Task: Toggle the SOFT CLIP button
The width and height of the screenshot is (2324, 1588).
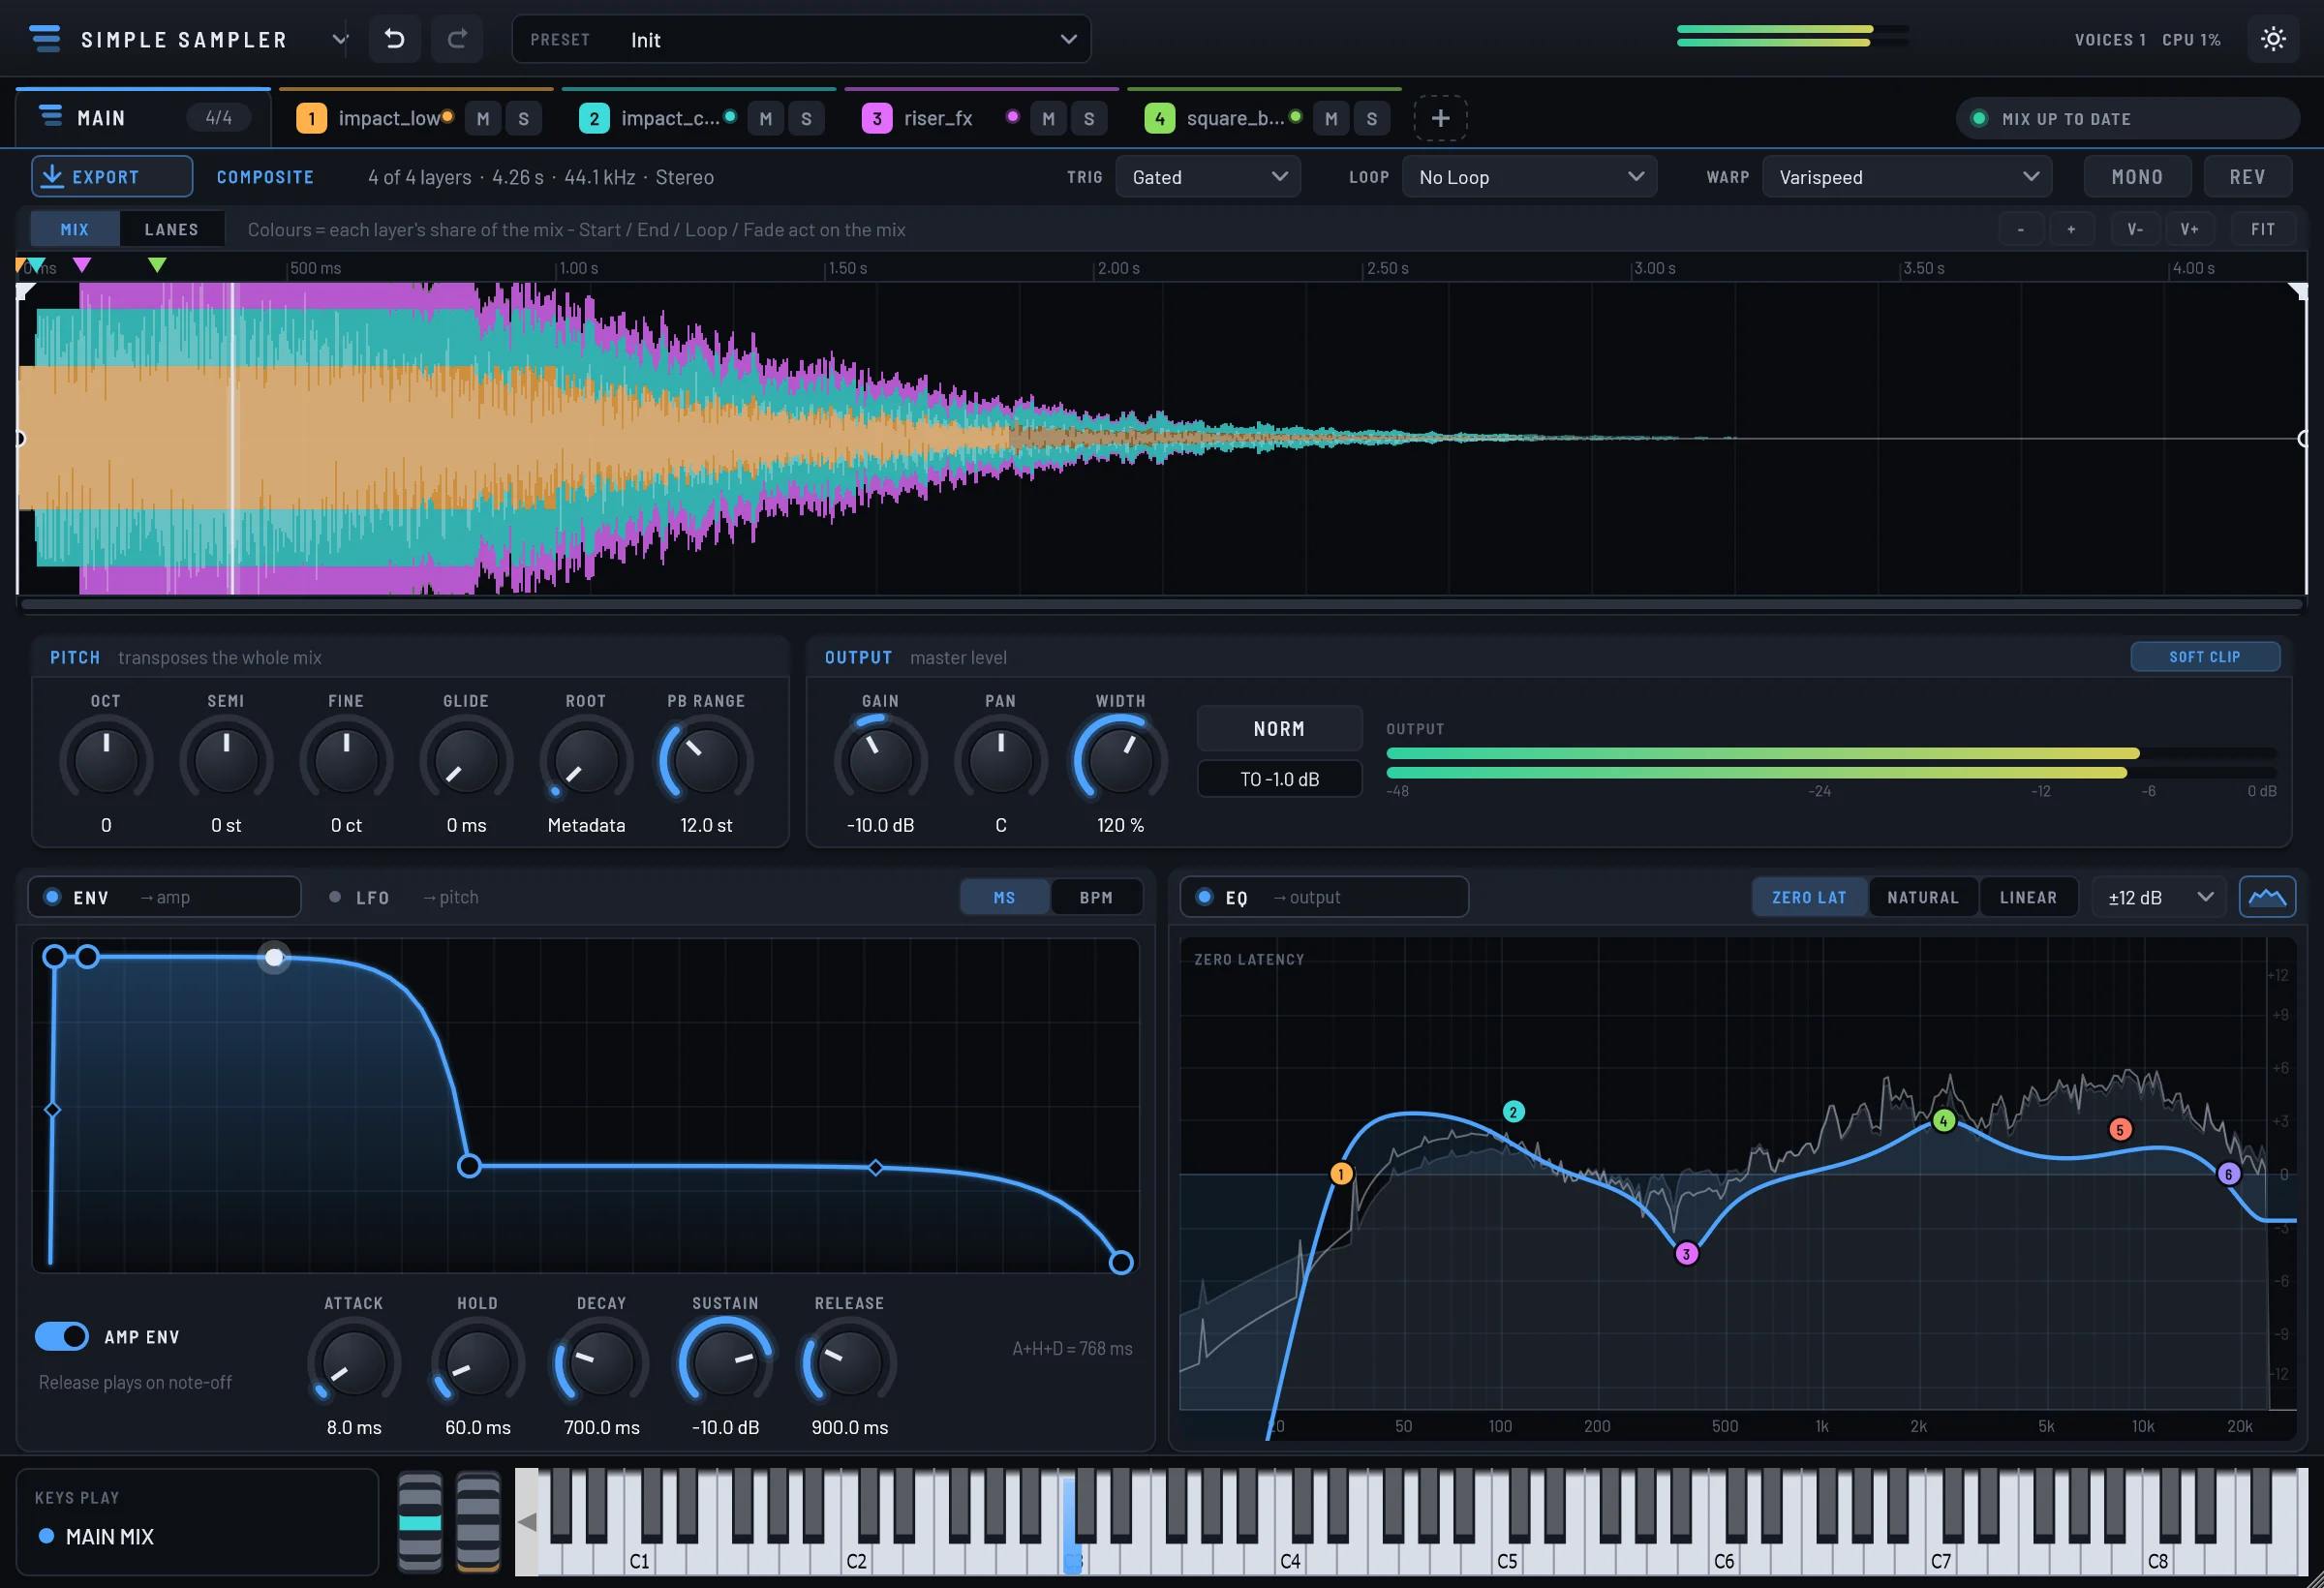Action: click(2204, 657)
